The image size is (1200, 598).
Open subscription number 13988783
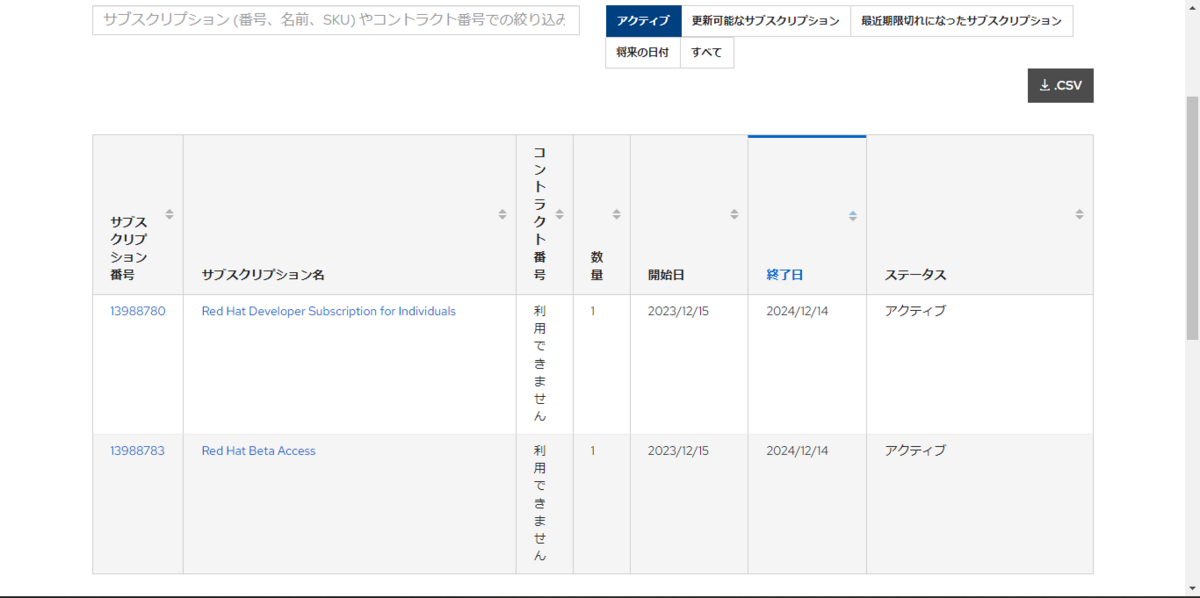tap(138, 451)
